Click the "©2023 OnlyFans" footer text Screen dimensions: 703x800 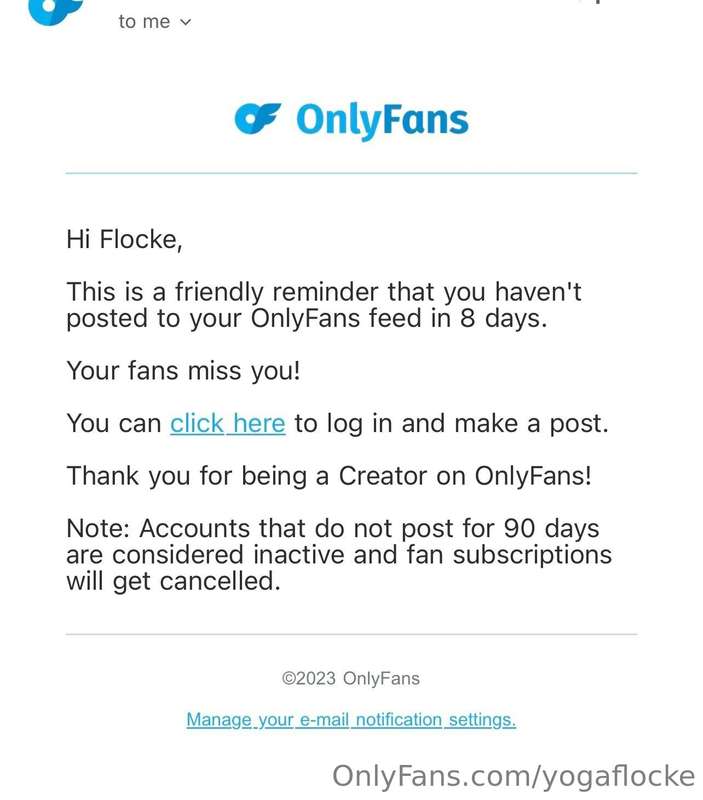pos(351,679)
